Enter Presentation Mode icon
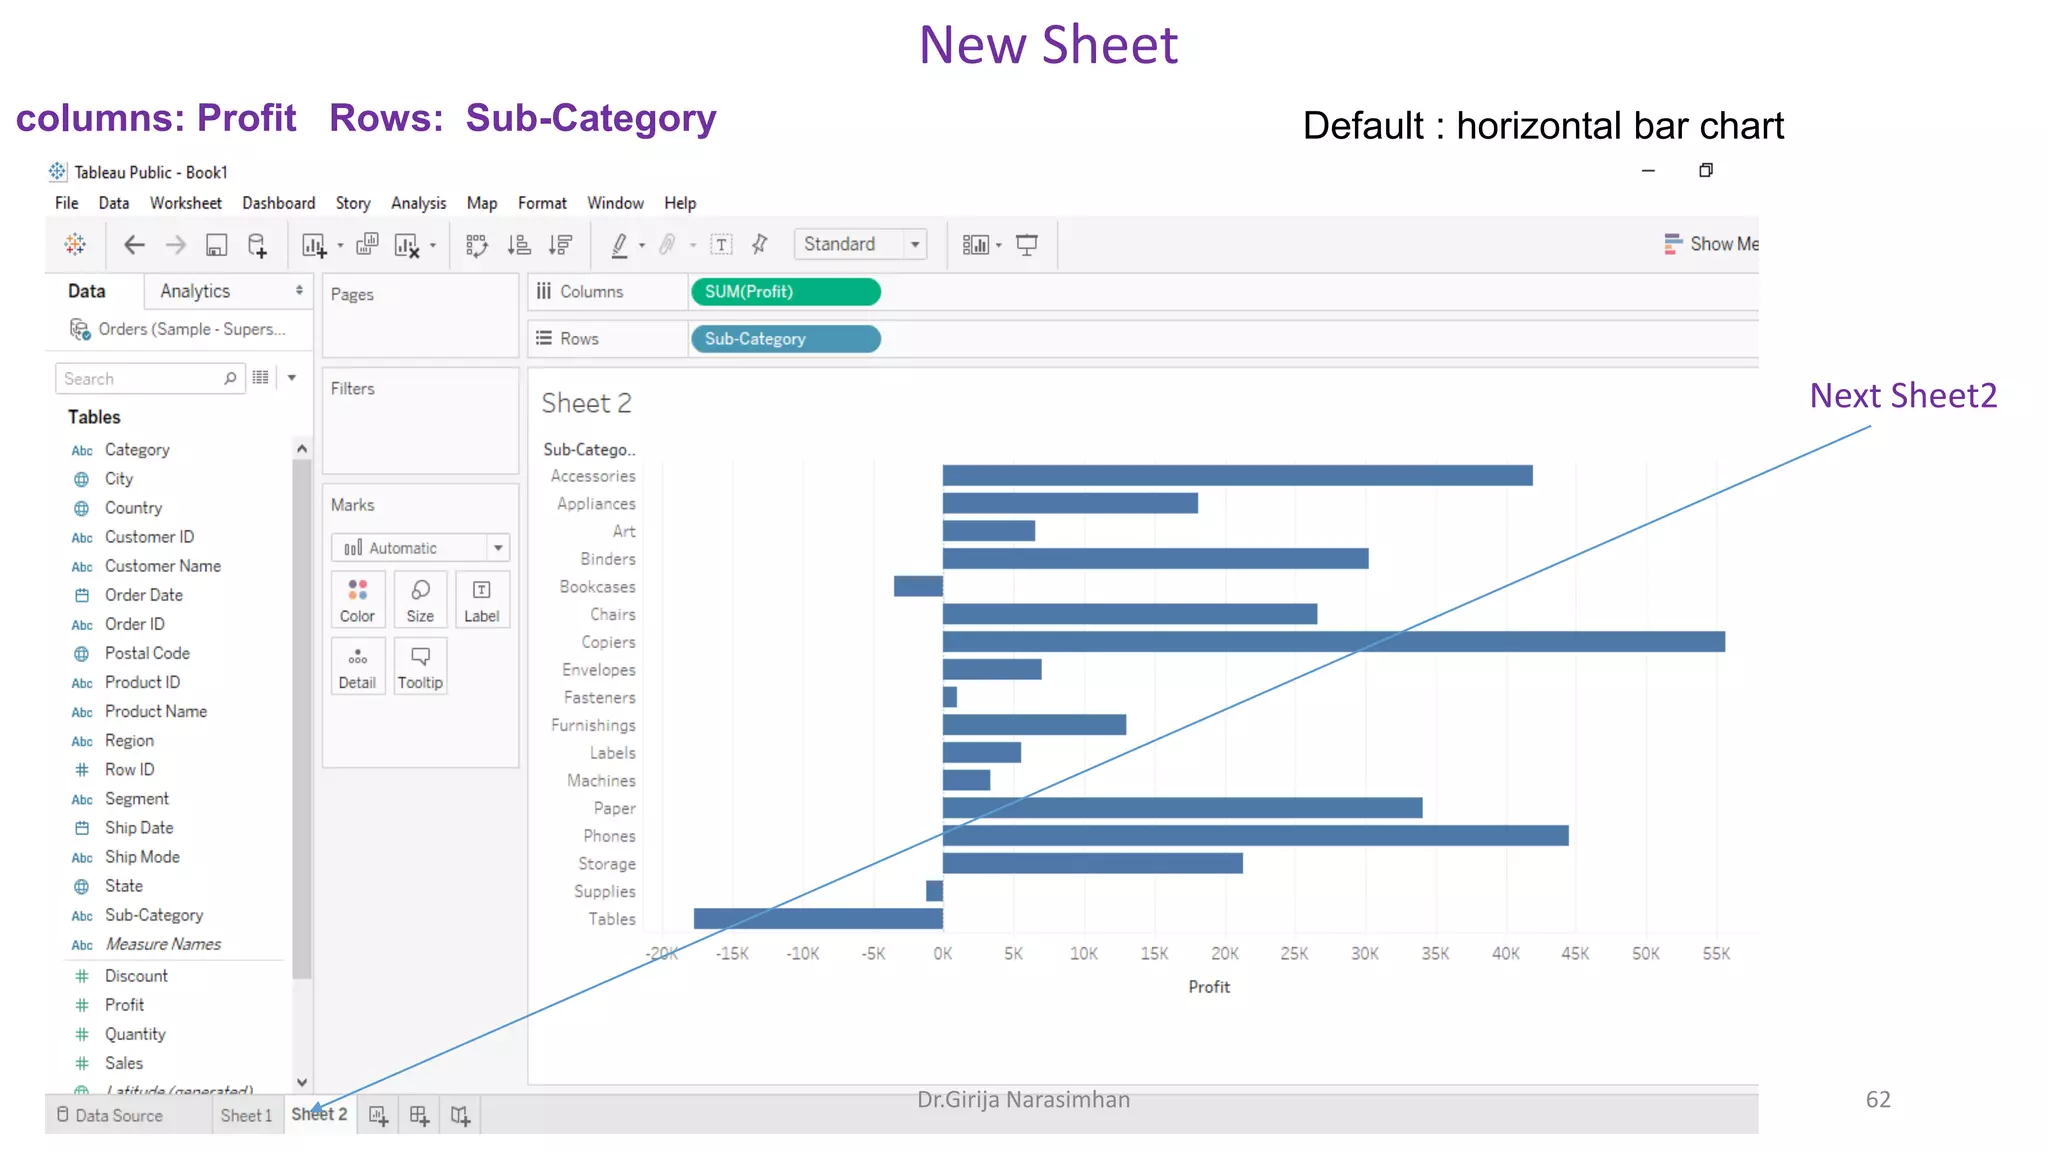 coord(1027,245)
